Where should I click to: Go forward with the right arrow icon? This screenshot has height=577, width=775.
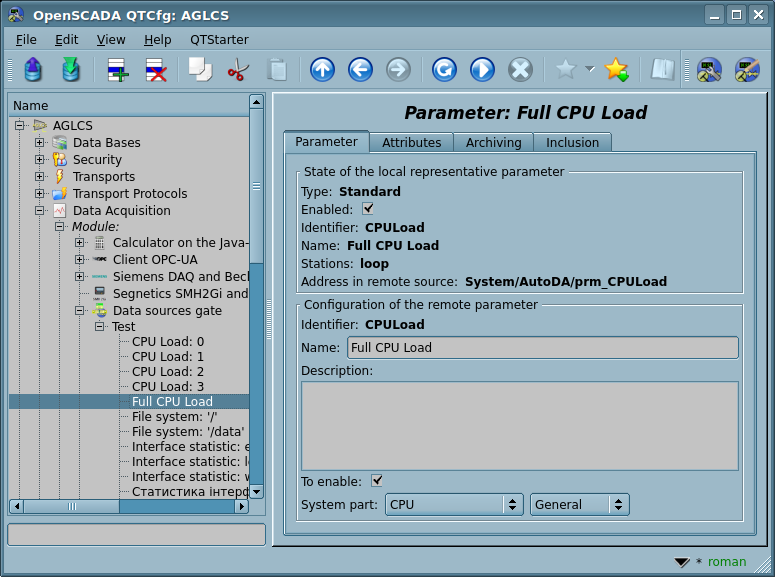pyautogui.click(x=398, y=69)
